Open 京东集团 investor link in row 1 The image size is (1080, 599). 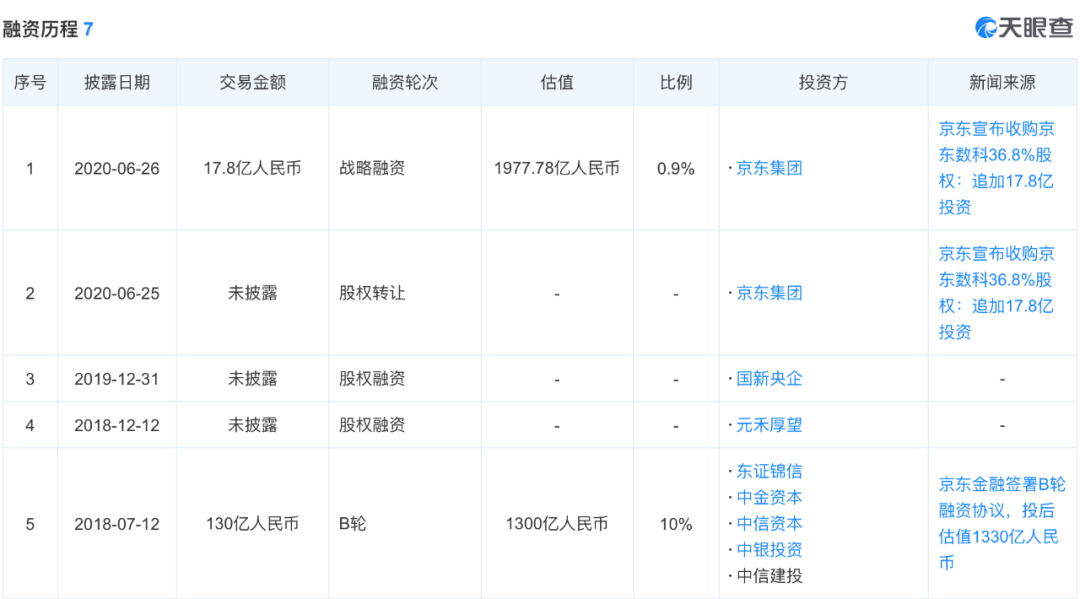(x=769, y=168)
